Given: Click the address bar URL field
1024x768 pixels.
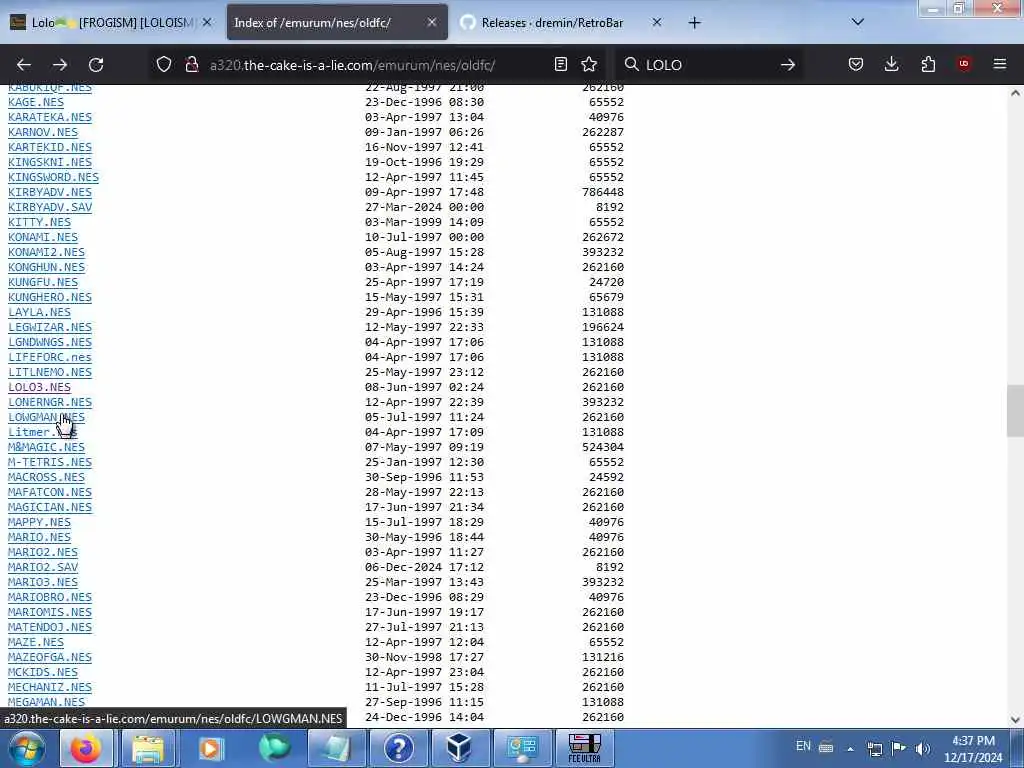Looking at the screenshot, I should pyautogui.click(x=376, y=65).
